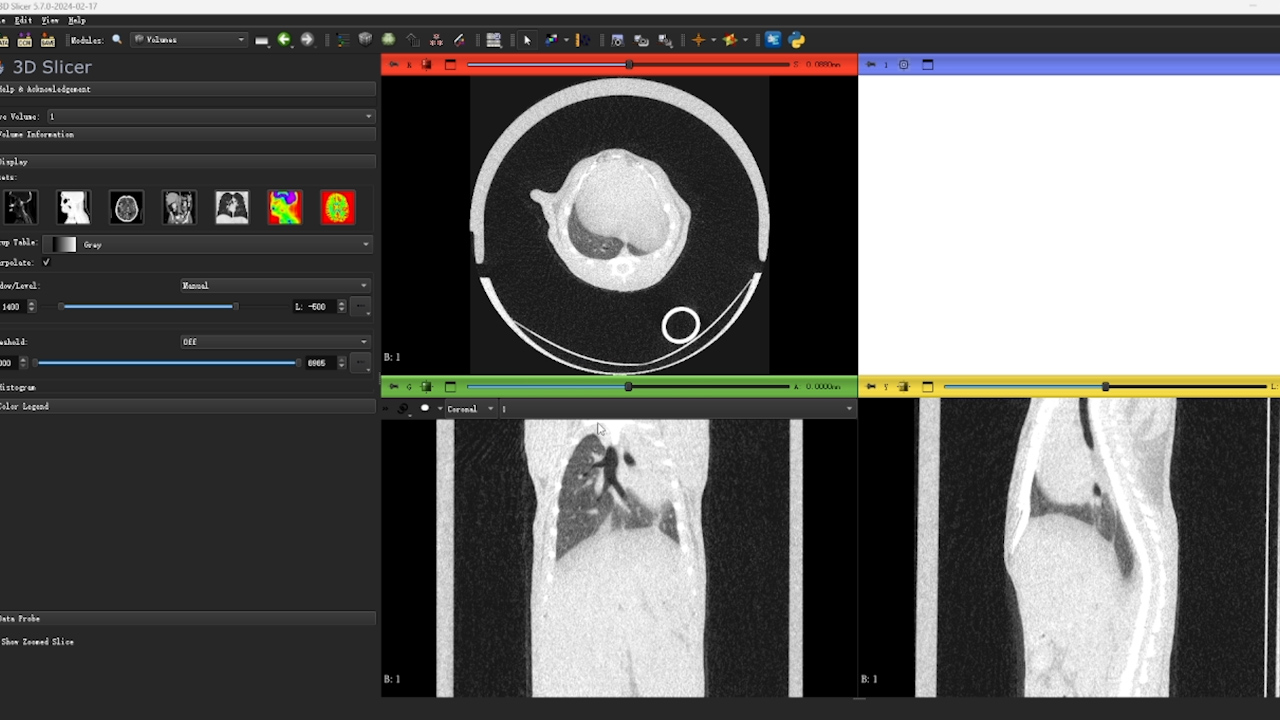This screenshot has width=1280, height=720.
Task: Toggle slice link icon in the yellow view
Action: point(904,387)
